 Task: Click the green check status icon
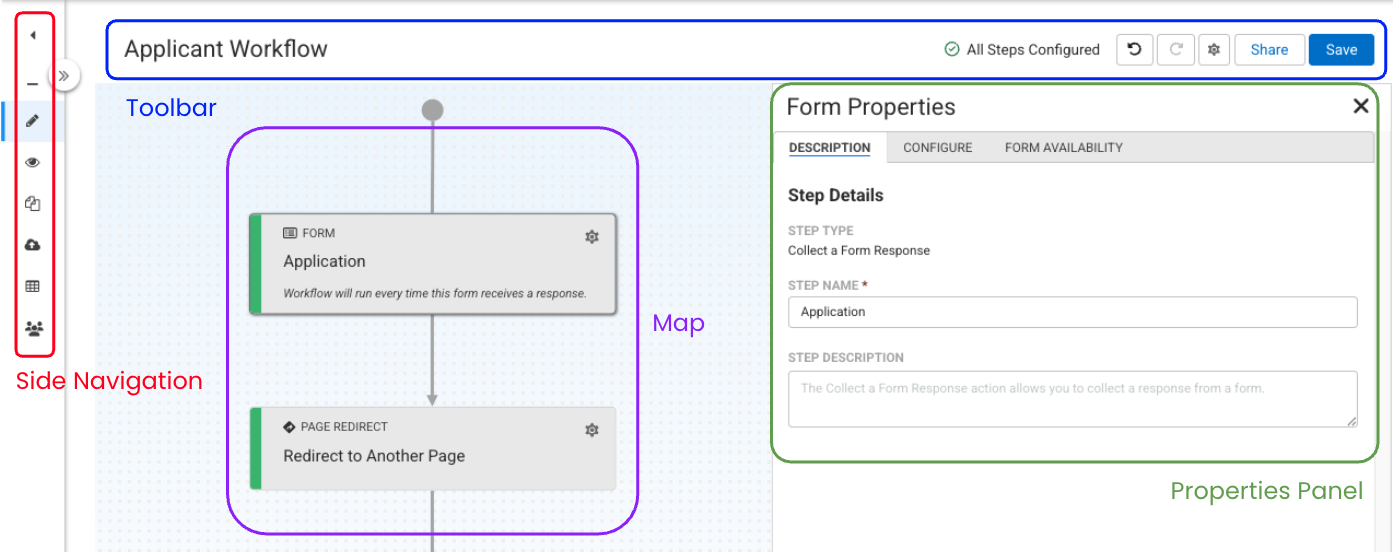952,49
